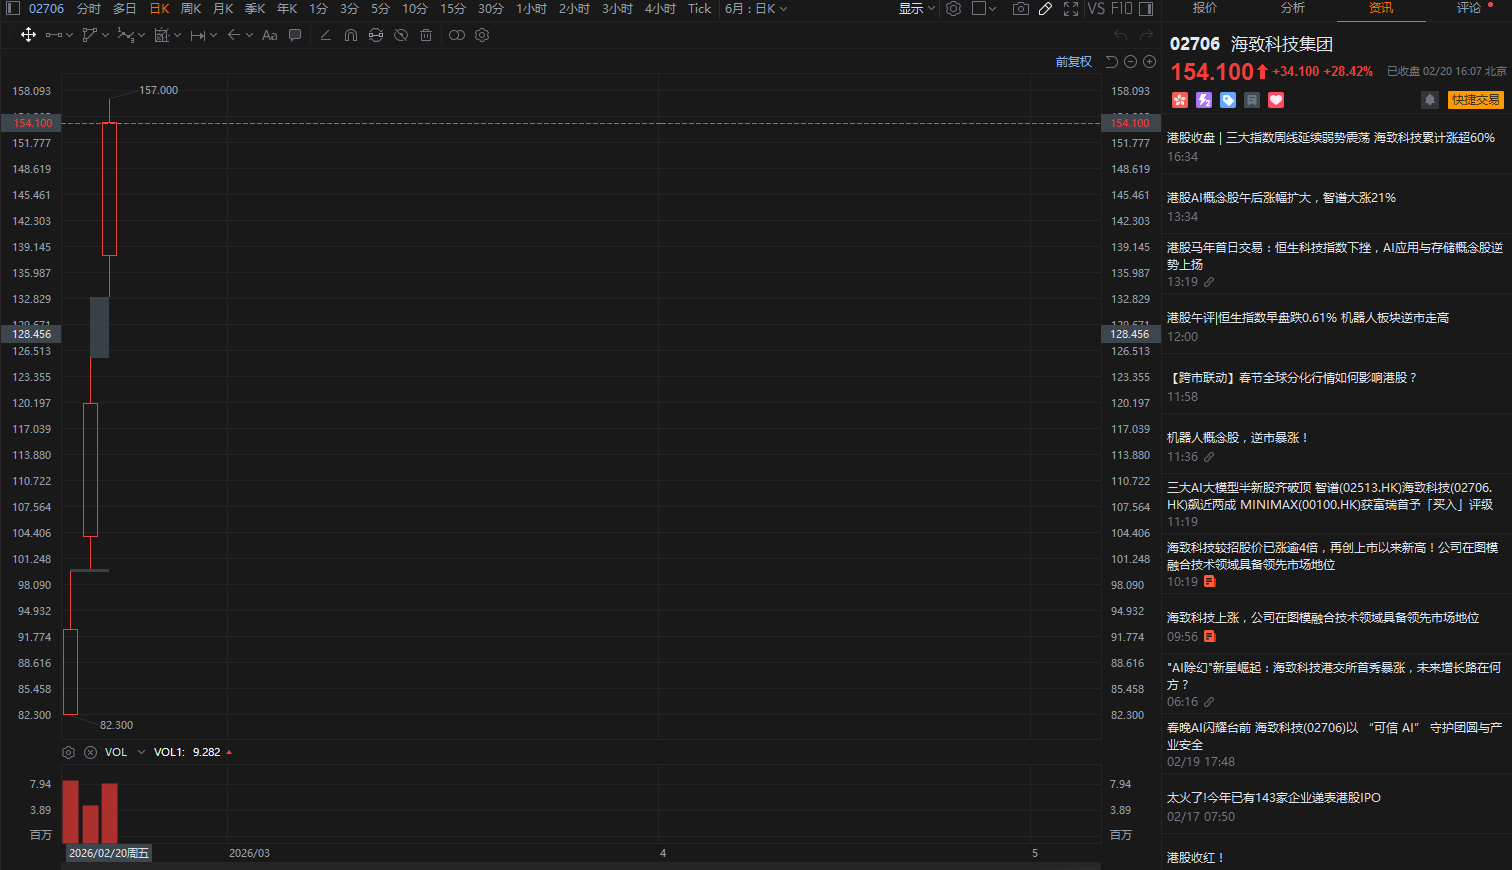Select the trend line angle tool

325,35
